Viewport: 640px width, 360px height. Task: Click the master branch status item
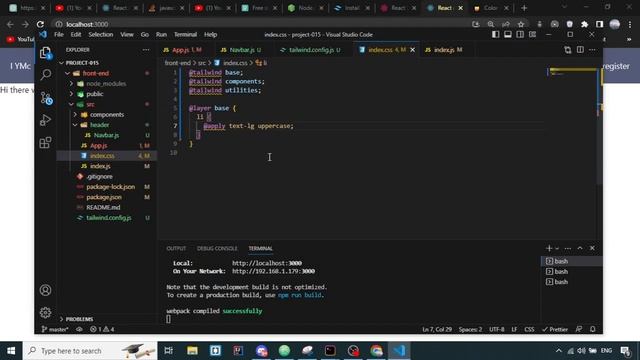point(55,329)
